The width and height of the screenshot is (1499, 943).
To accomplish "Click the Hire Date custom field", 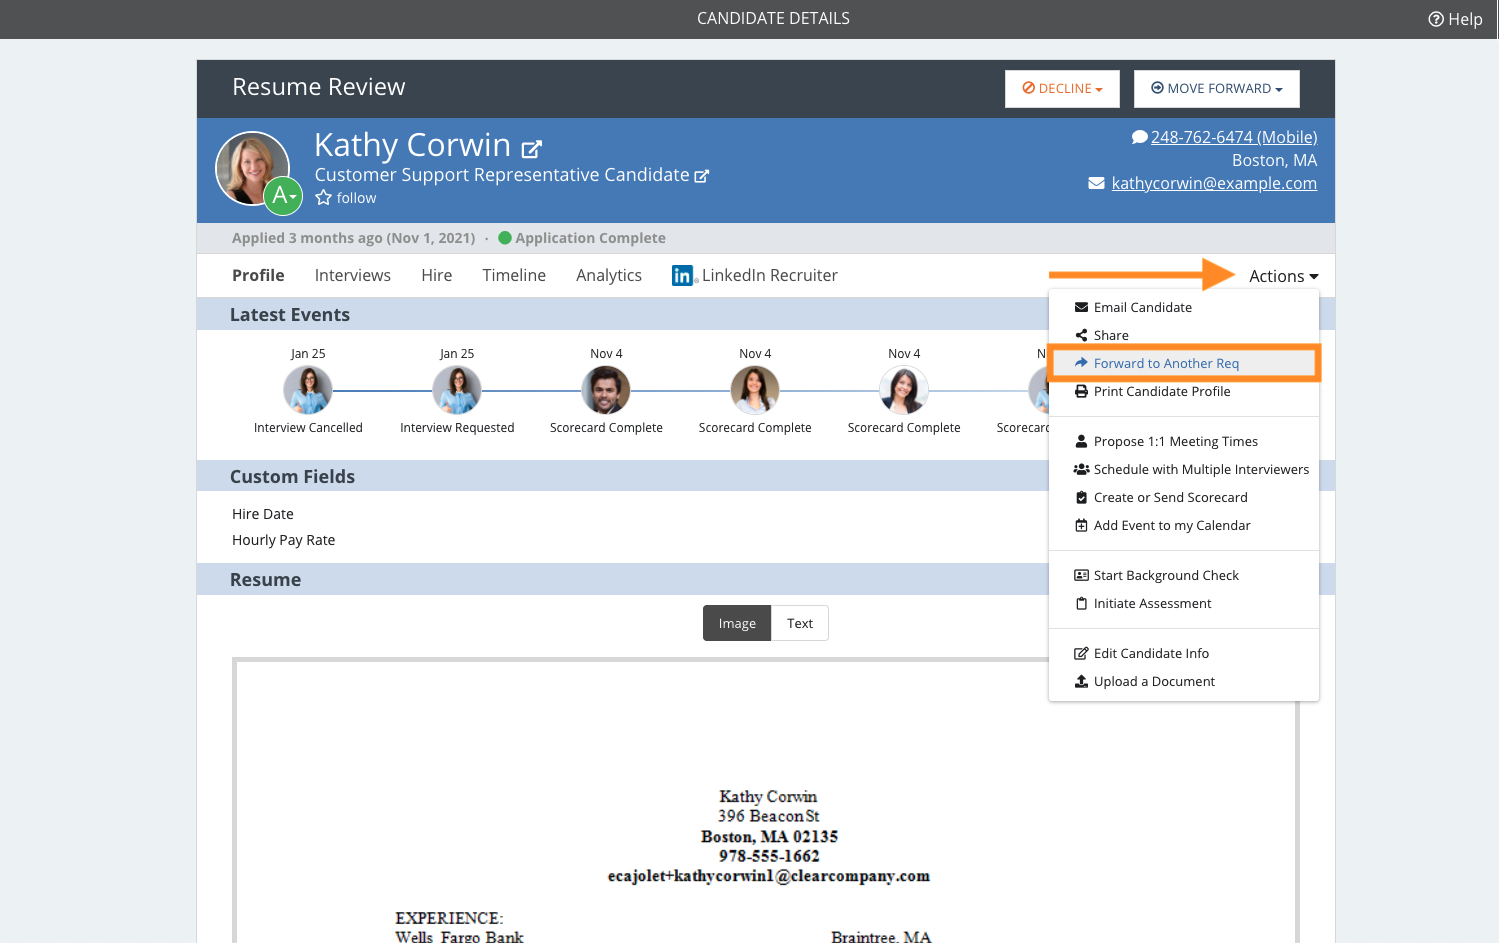I will tap(263, 514).
